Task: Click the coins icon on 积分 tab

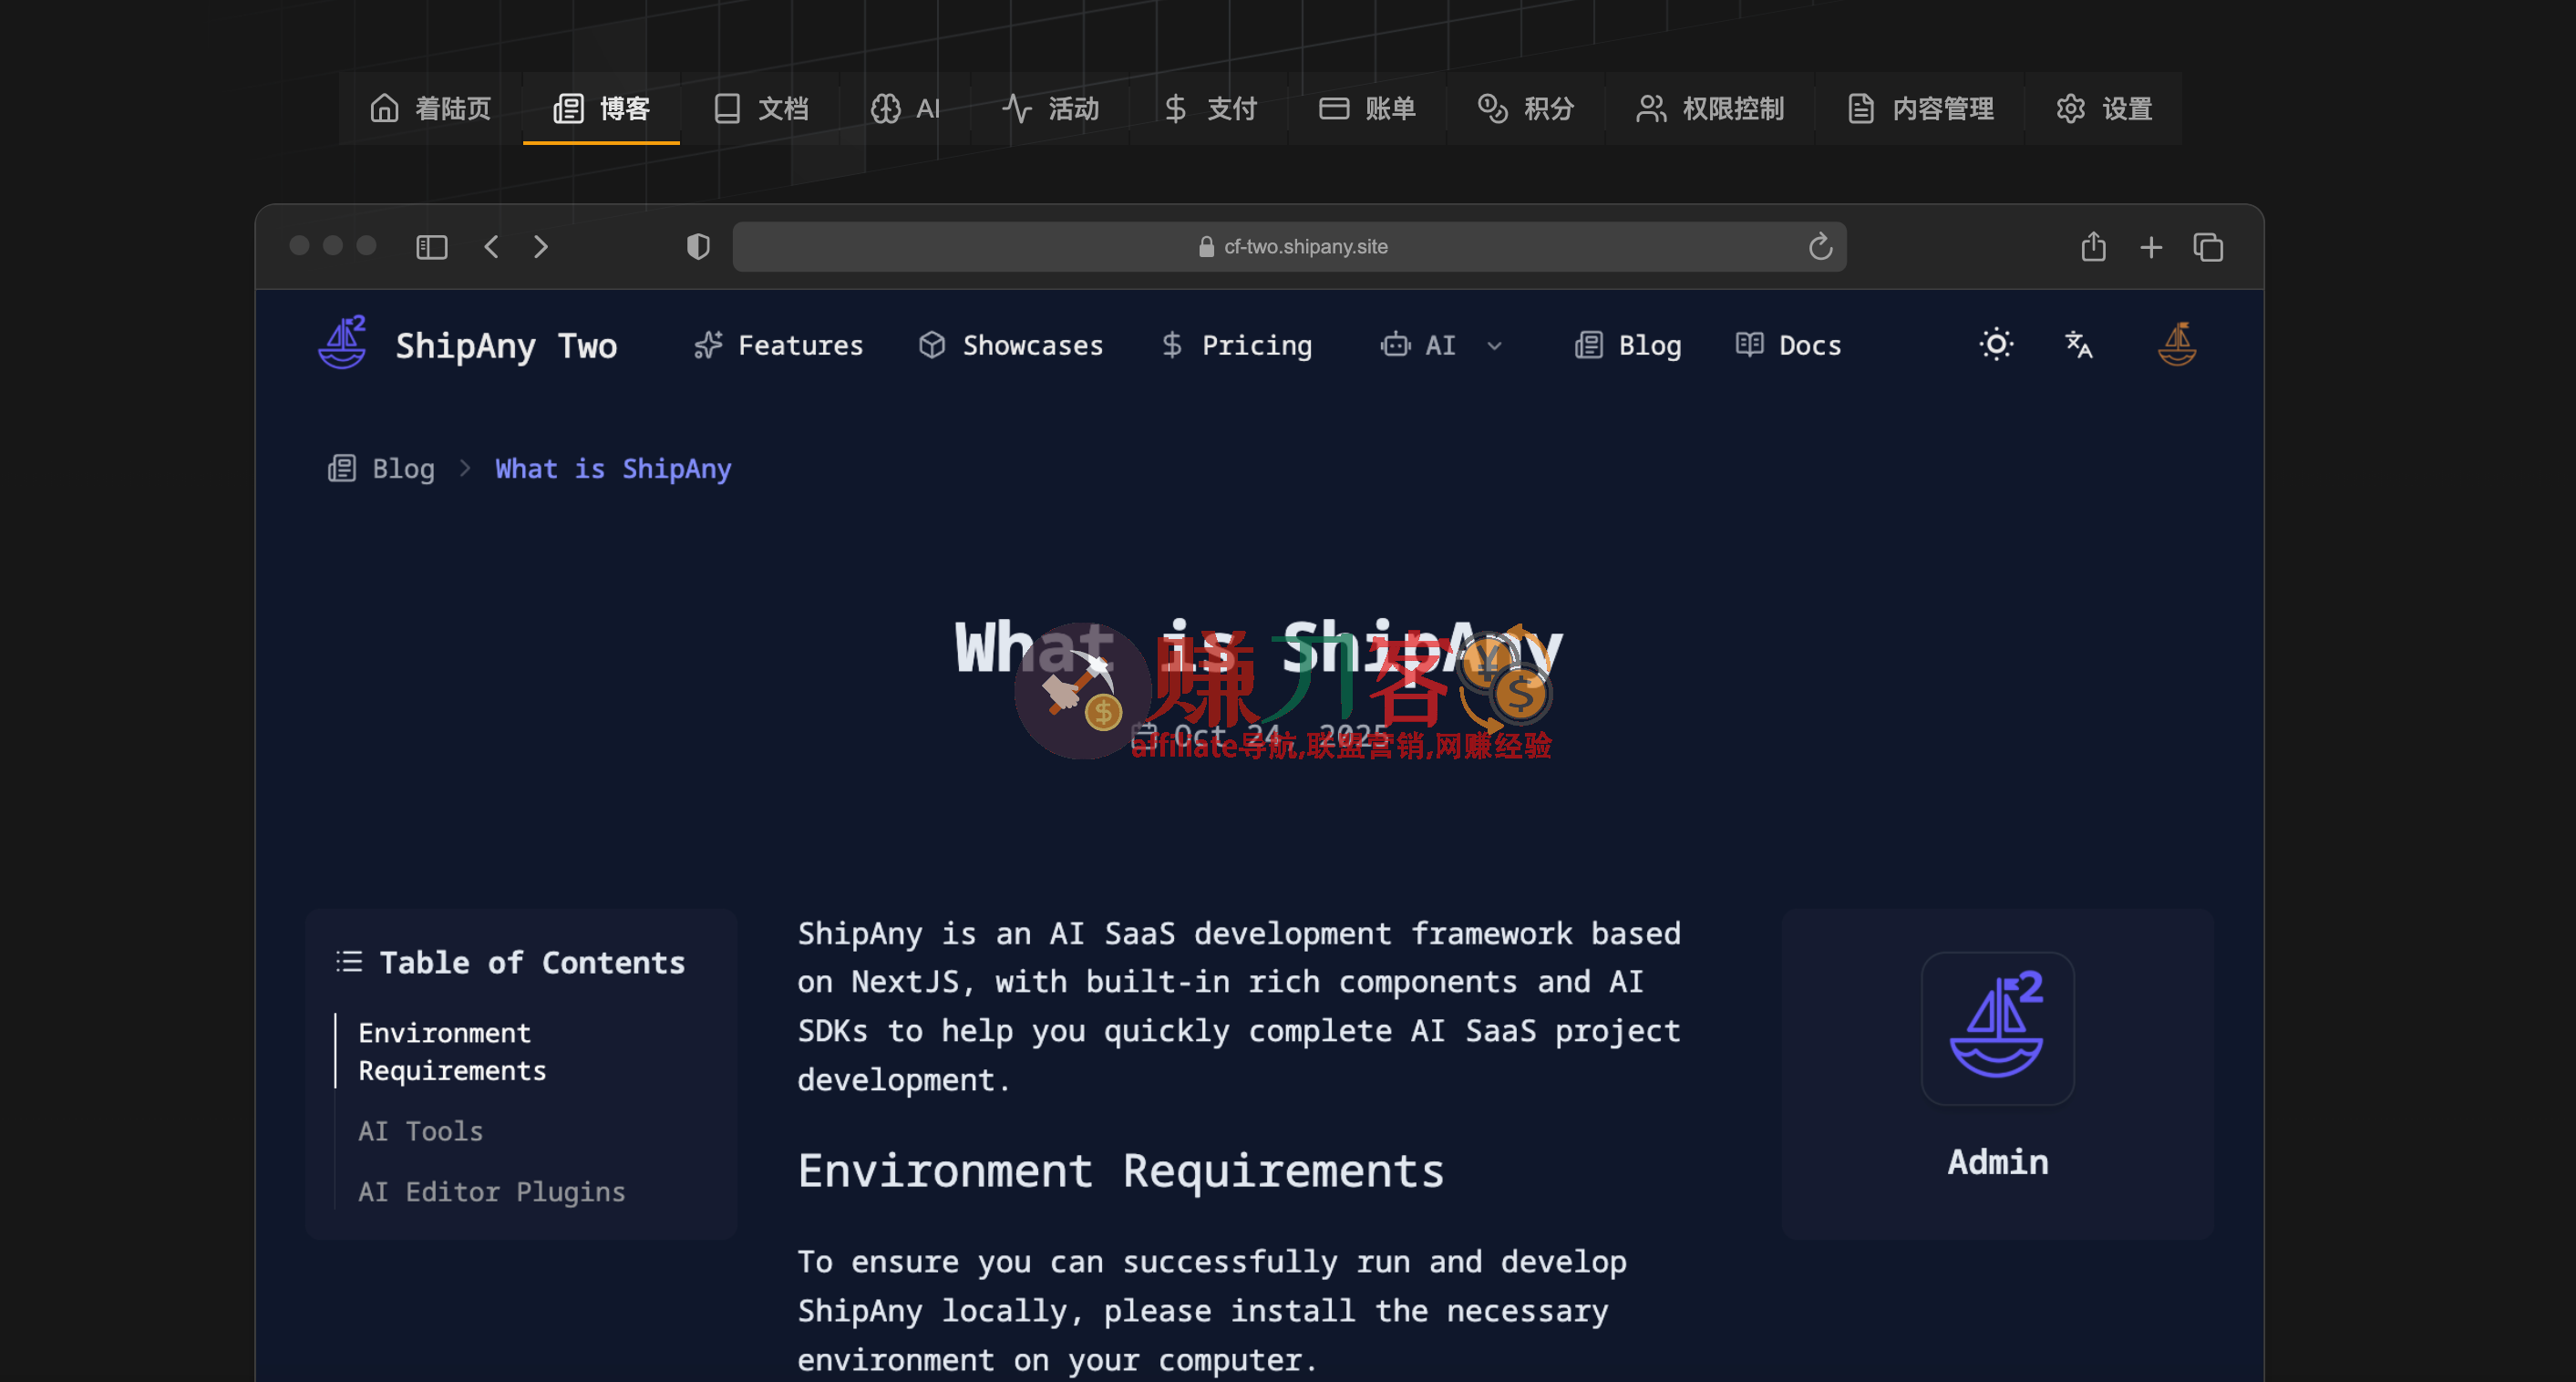Action: tap(1493, 108)
